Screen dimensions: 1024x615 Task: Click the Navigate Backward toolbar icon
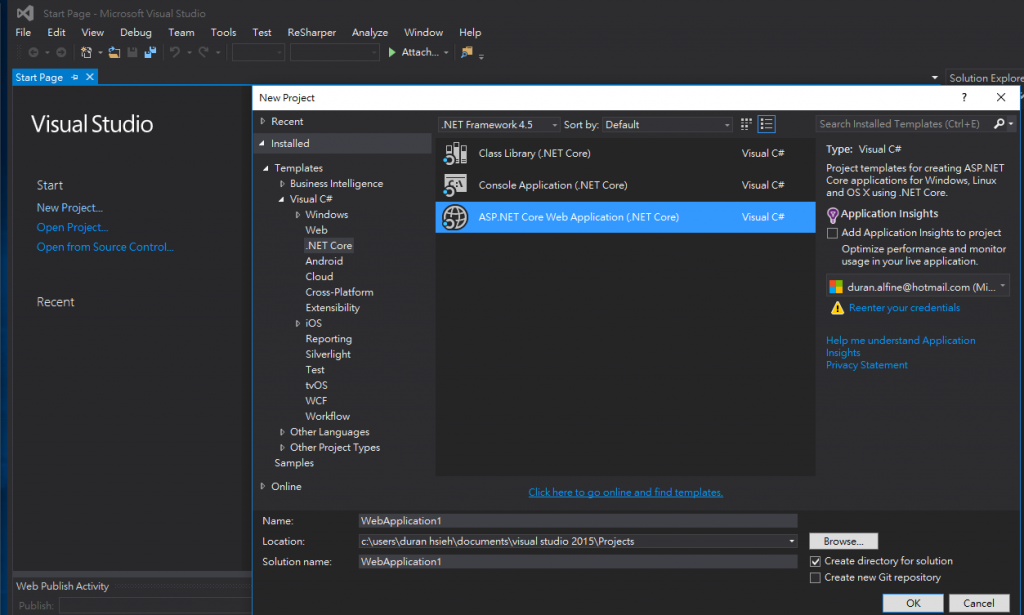33,52
